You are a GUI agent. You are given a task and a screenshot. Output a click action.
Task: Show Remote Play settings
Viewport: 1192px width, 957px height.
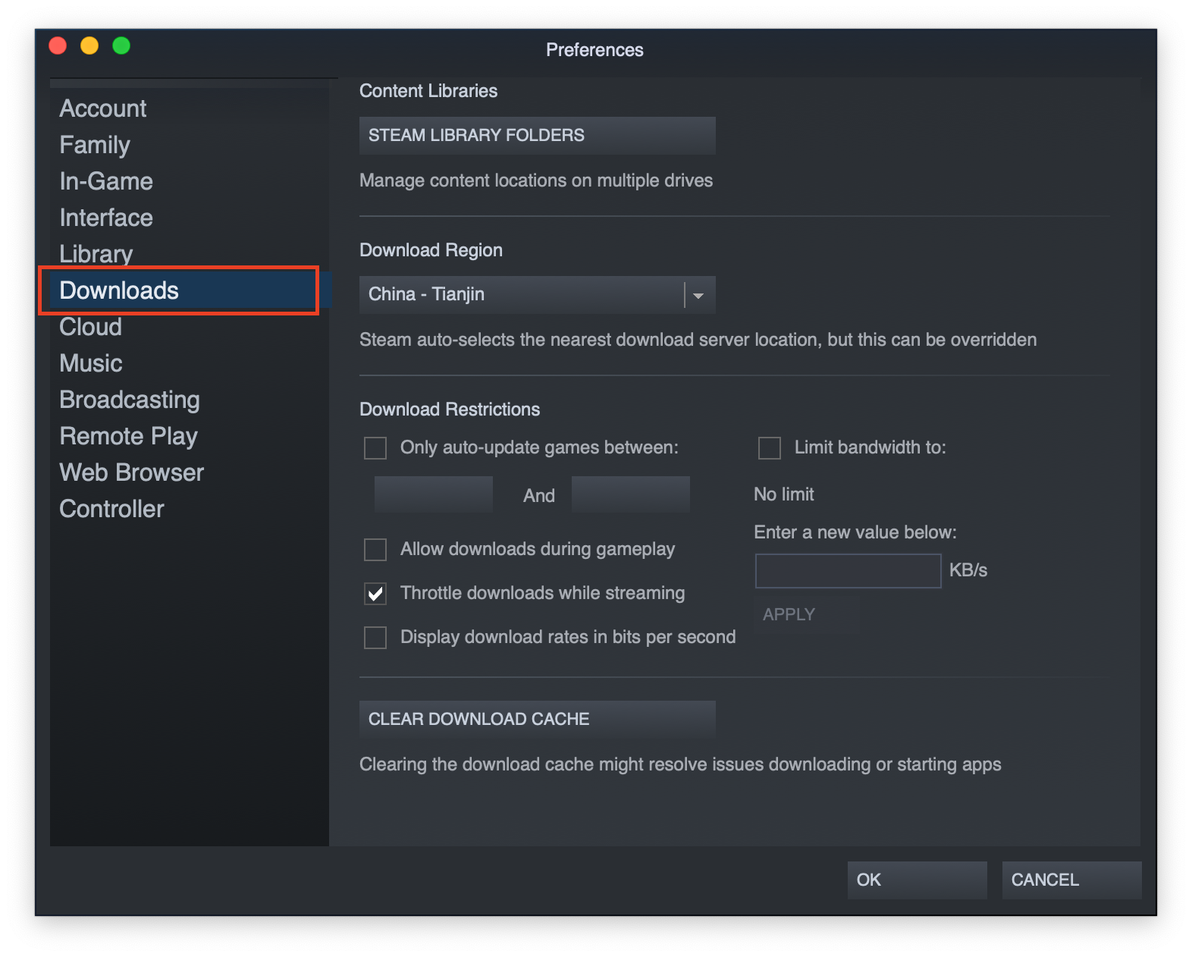tap(128, 436)
